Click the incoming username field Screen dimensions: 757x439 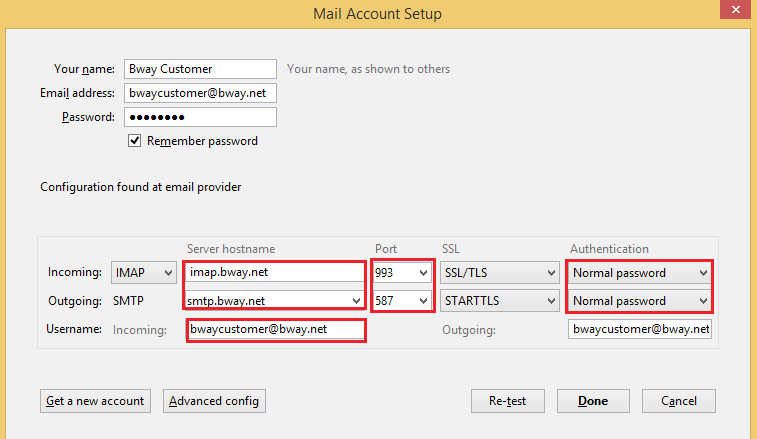click(276, 330)
